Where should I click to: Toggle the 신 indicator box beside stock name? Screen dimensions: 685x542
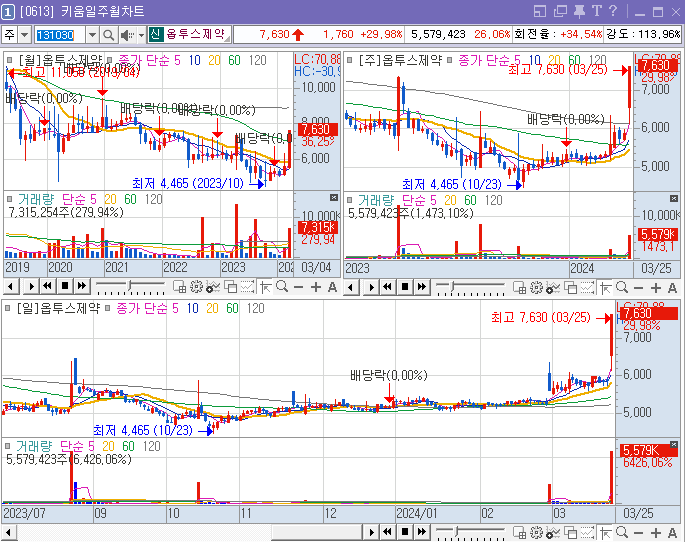pyautogui.click(x=156, y=34)
